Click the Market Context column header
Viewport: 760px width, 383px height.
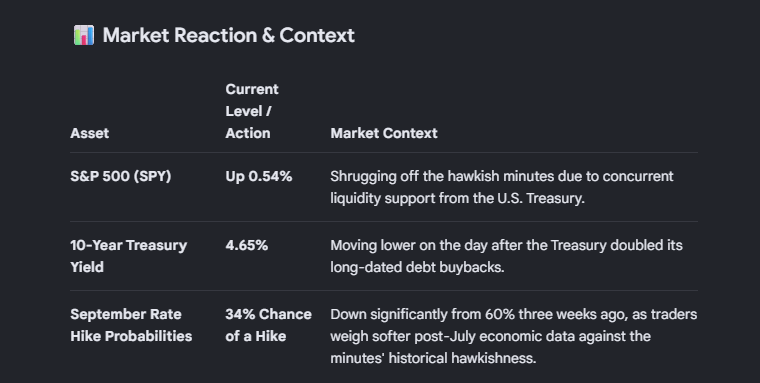(384, 133)
